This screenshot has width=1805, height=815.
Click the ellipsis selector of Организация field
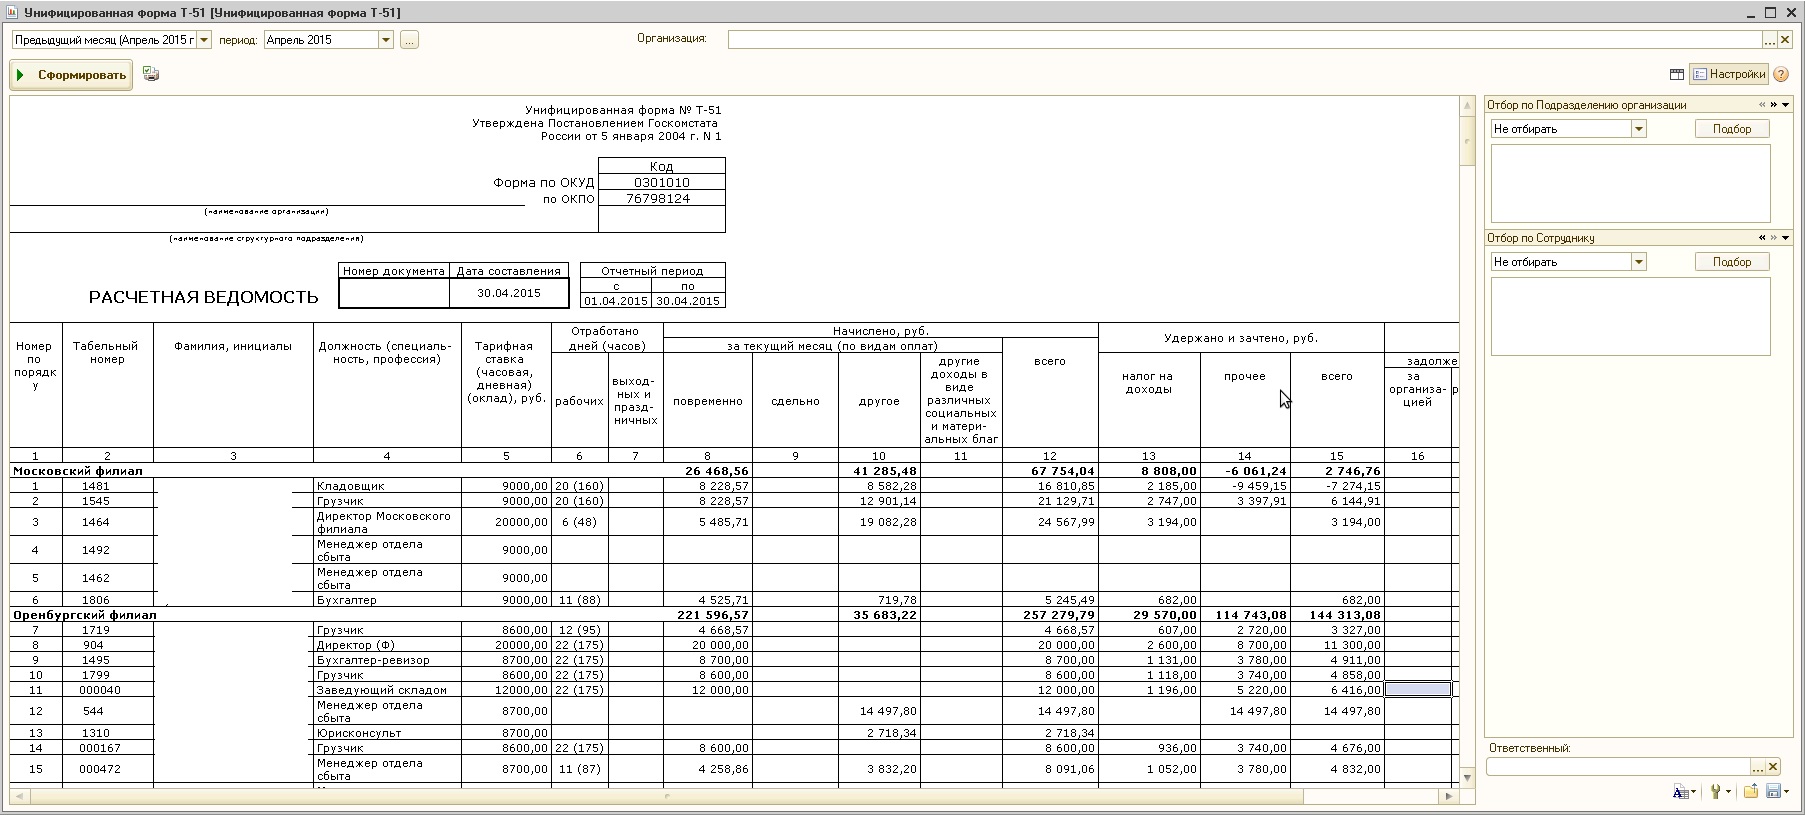click(x=1769, y=40)
